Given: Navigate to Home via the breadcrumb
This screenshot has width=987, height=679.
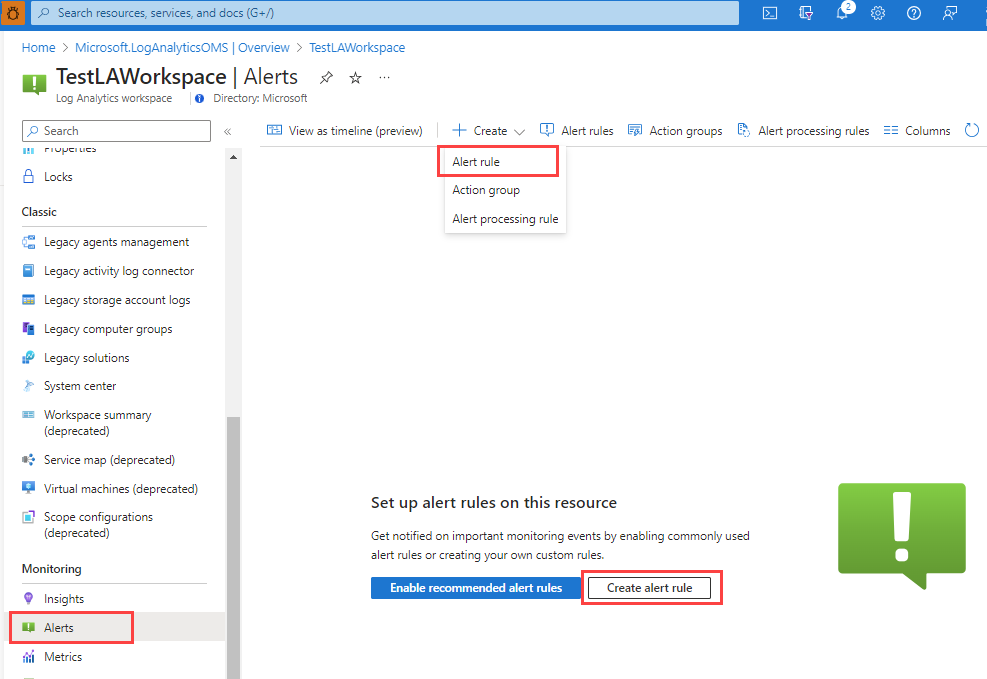Looking at the screenshot, I should tap(38, 47).
